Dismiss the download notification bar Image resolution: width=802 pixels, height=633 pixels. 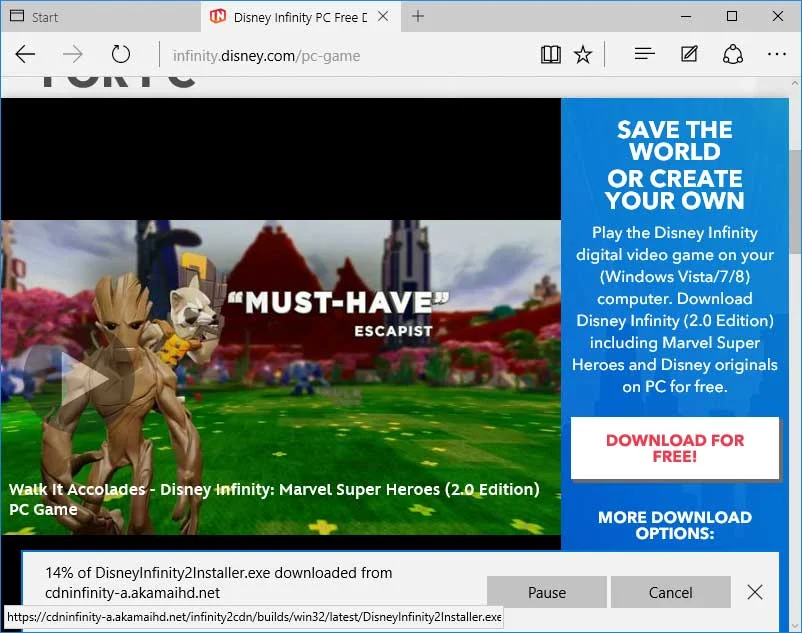click(x=755, y=592)
